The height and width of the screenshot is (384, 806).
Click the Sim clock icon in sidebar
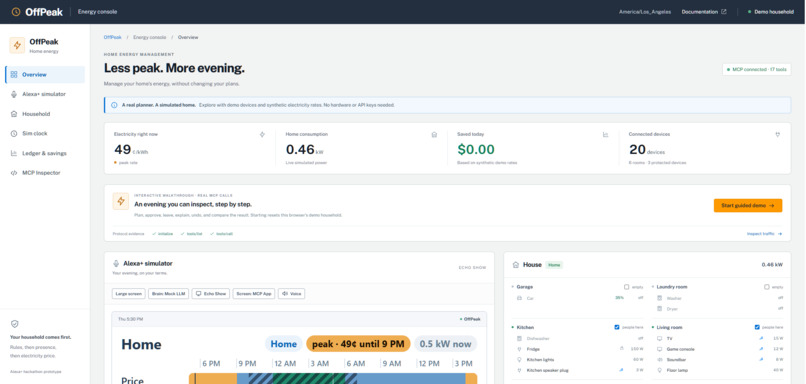coord(14,134)
